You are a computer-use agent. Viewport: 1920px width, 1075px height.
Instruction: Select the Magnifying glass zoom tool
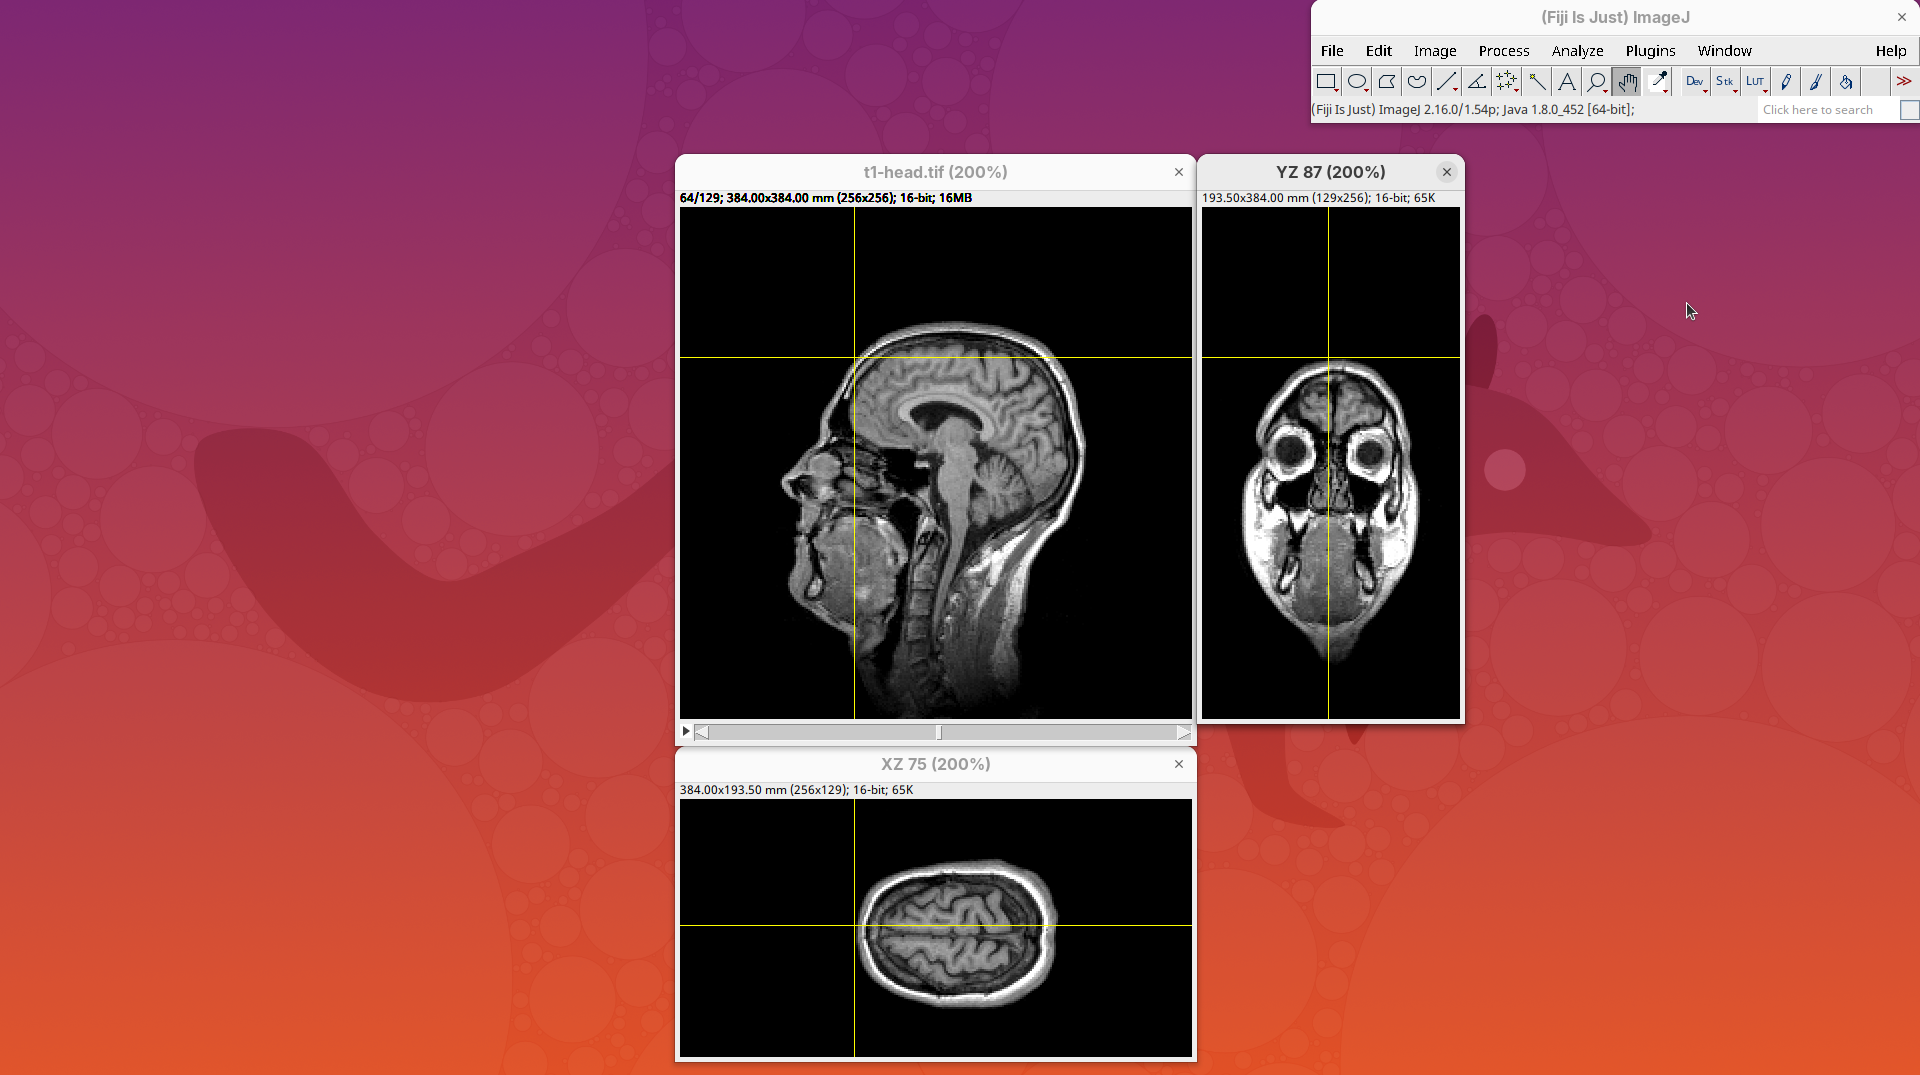click(1597, 82)
